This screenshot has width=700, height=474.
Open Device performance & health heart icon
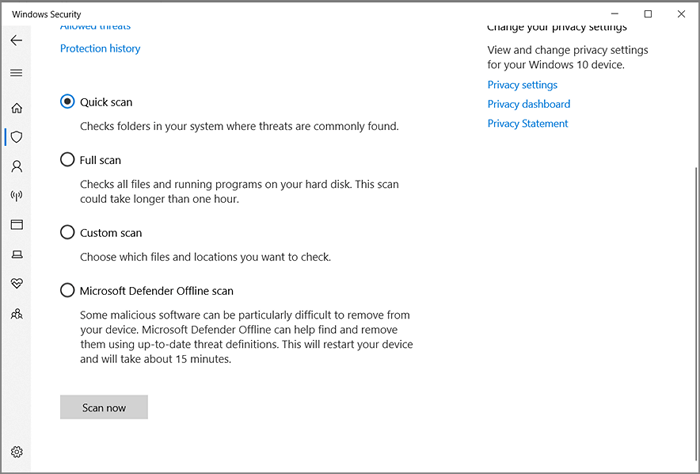click(16, 284)
